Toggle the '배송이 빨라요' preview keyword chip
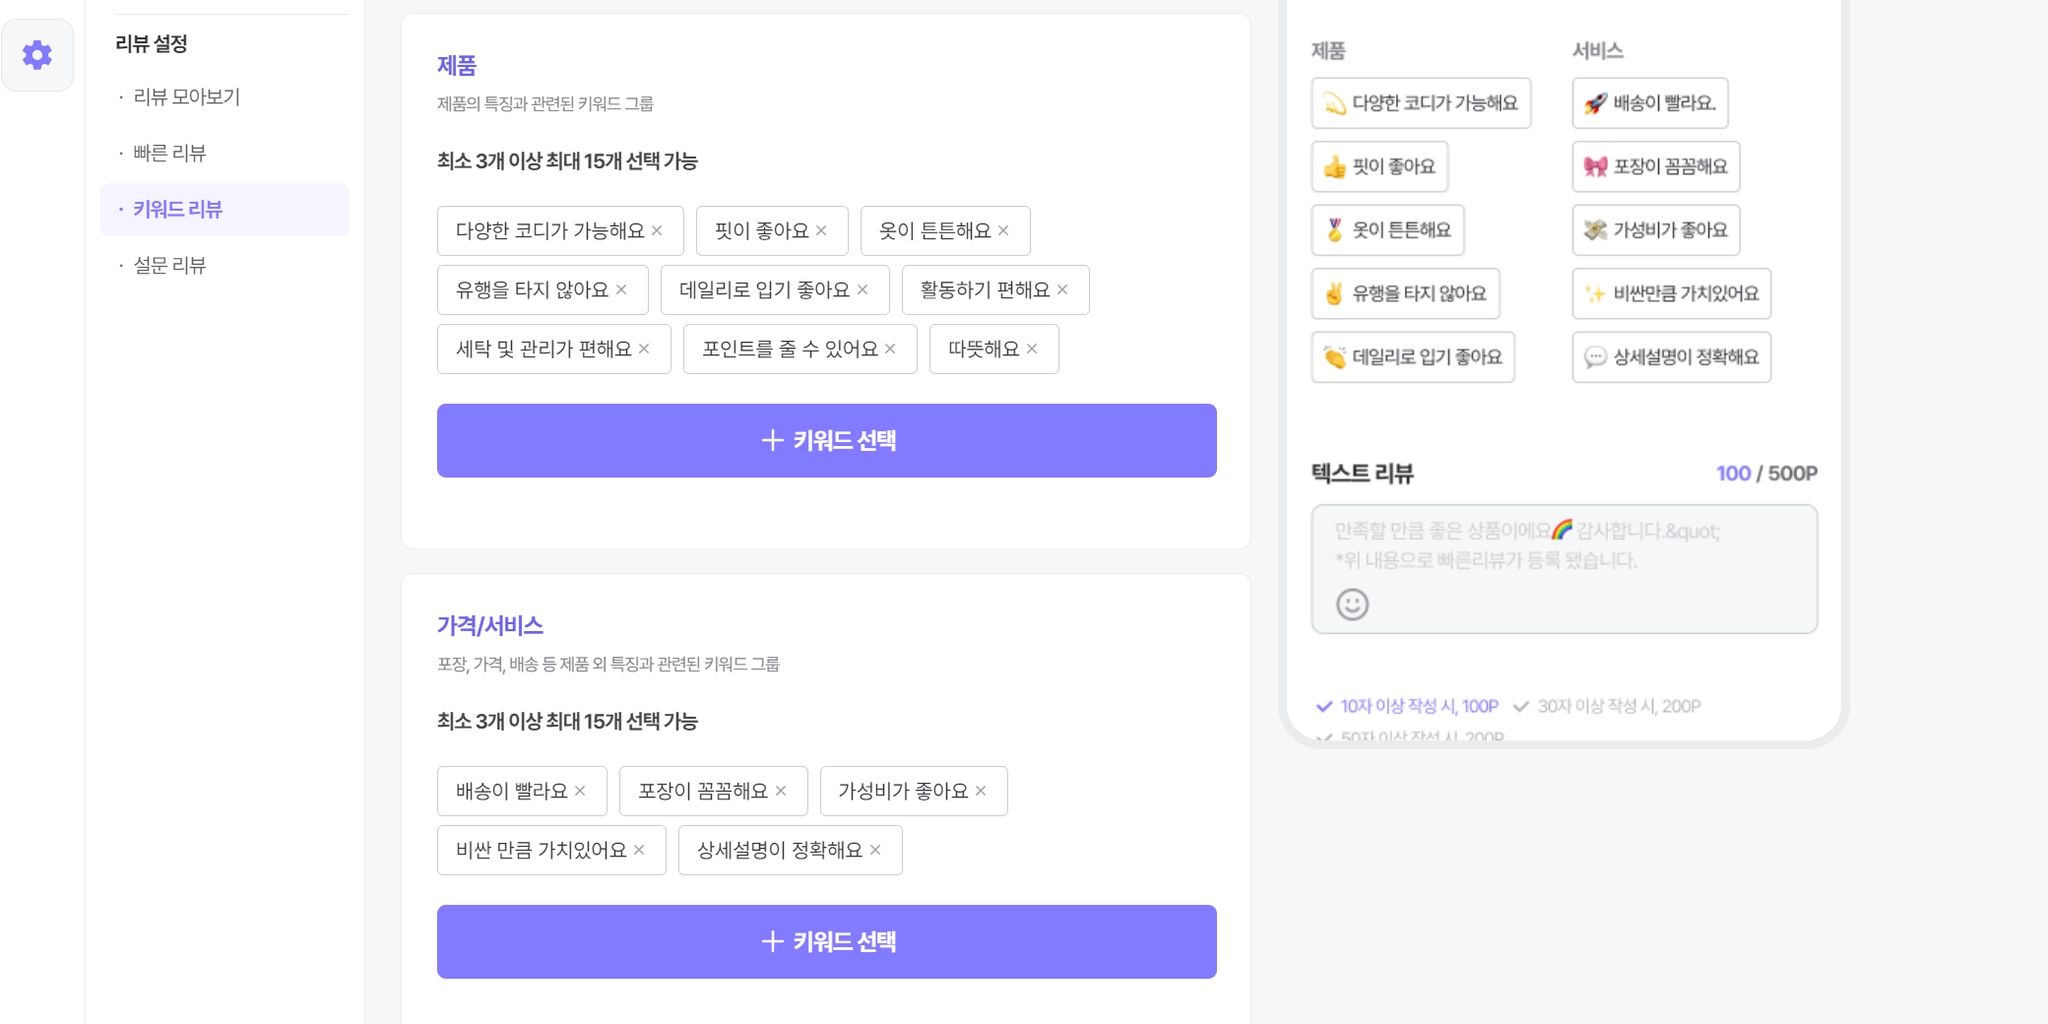Viewport: 2048px width, 1024px height. pos(1649,103)
